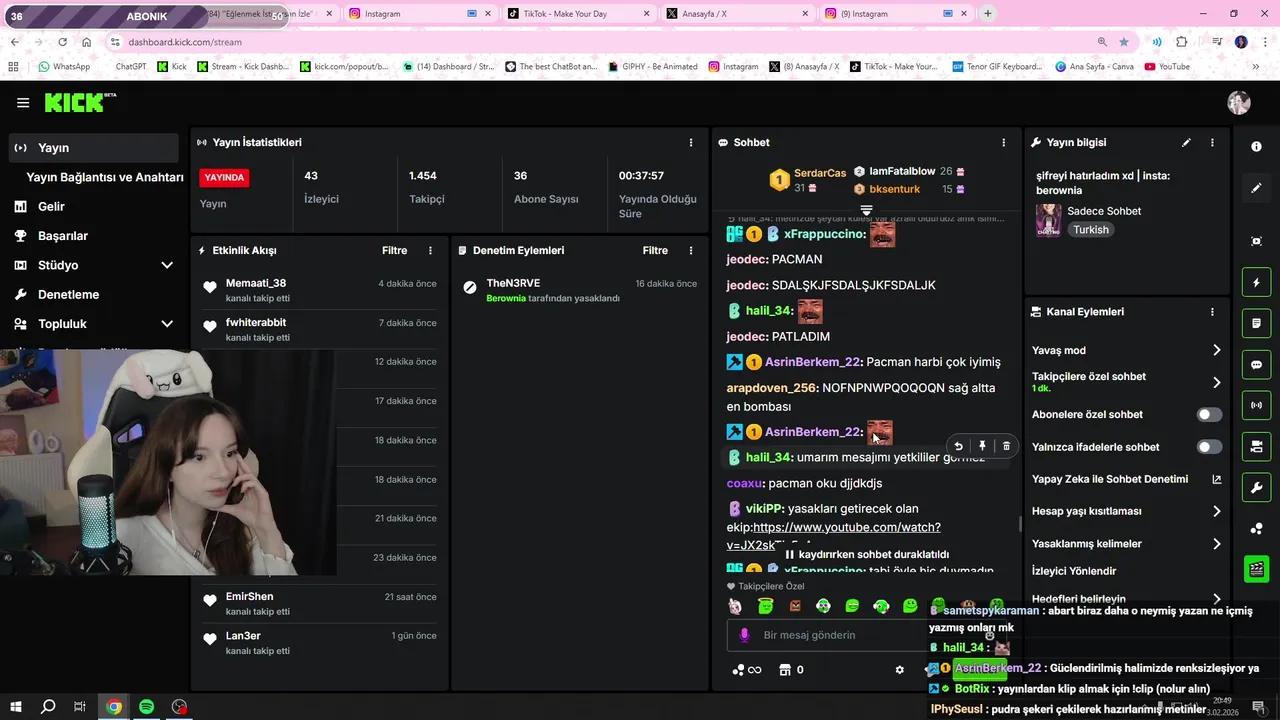Delete the hovered chat message
Screen dimensions: 1280x720
tap(1006, 446)
